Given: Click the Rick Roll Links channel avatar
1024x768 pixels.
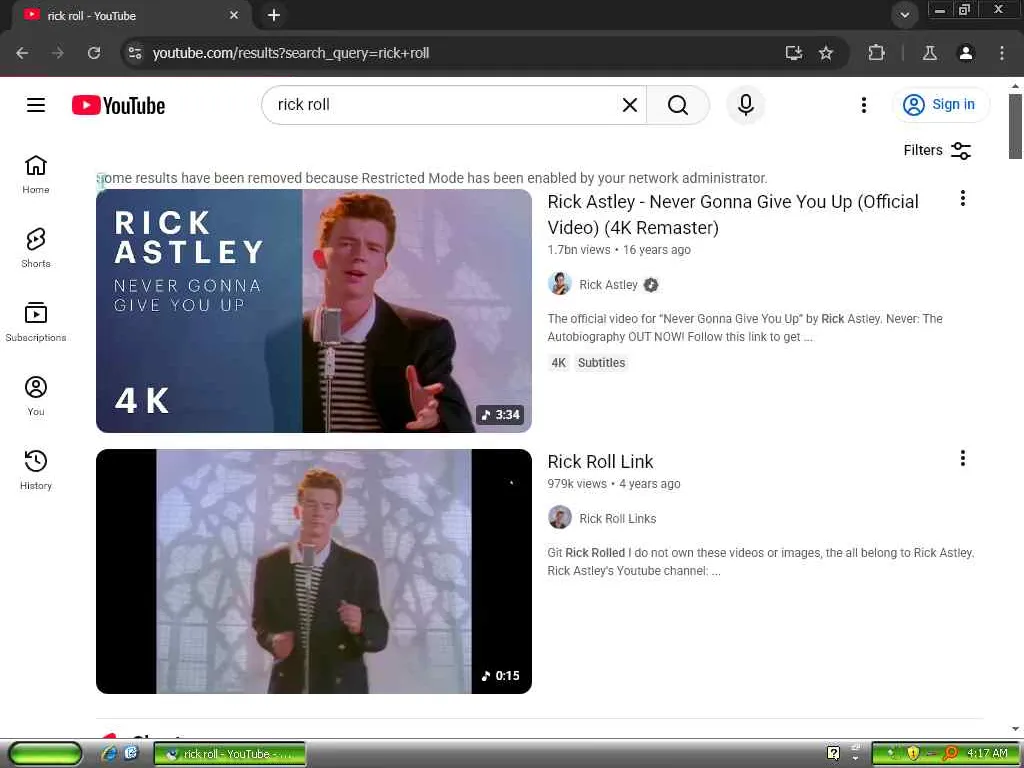Looking at the screenshot, I should [x=560, y=518].
